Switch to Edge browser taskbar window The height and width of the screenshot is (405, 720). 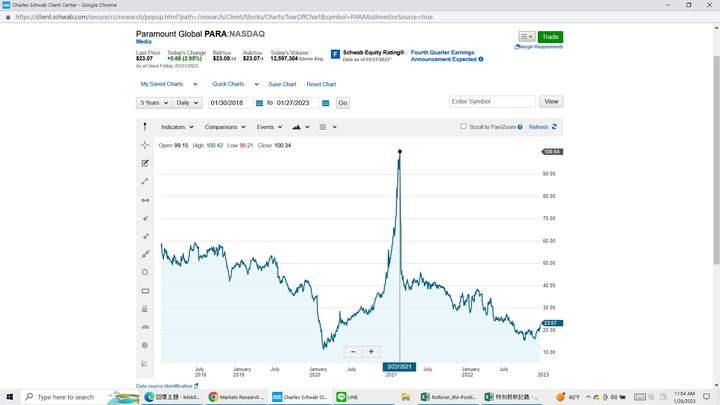click(x=172, y=397)
